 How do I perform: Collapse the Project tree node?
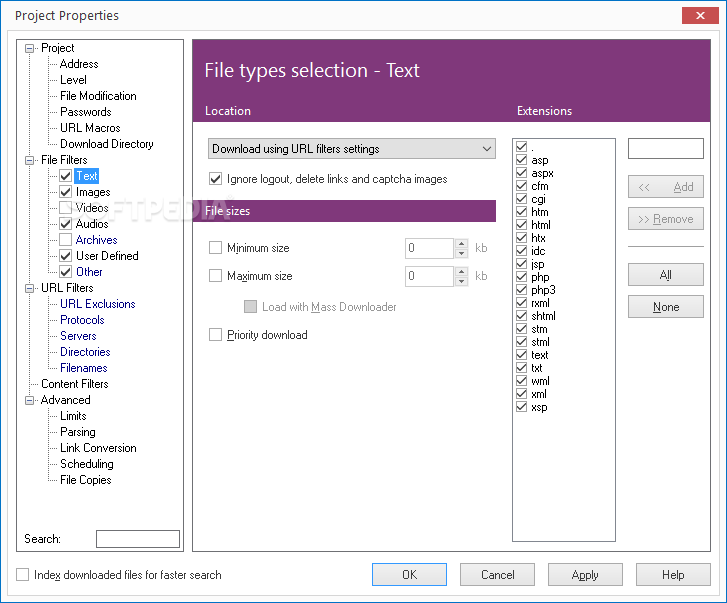30,48
